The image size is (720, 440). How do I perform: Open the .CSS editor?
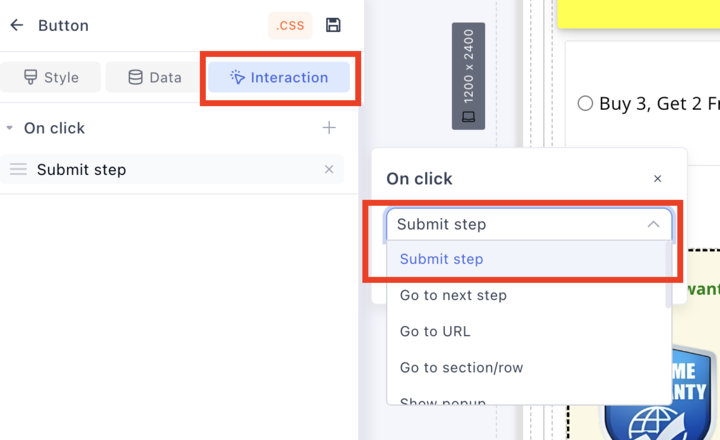(290, 26)
